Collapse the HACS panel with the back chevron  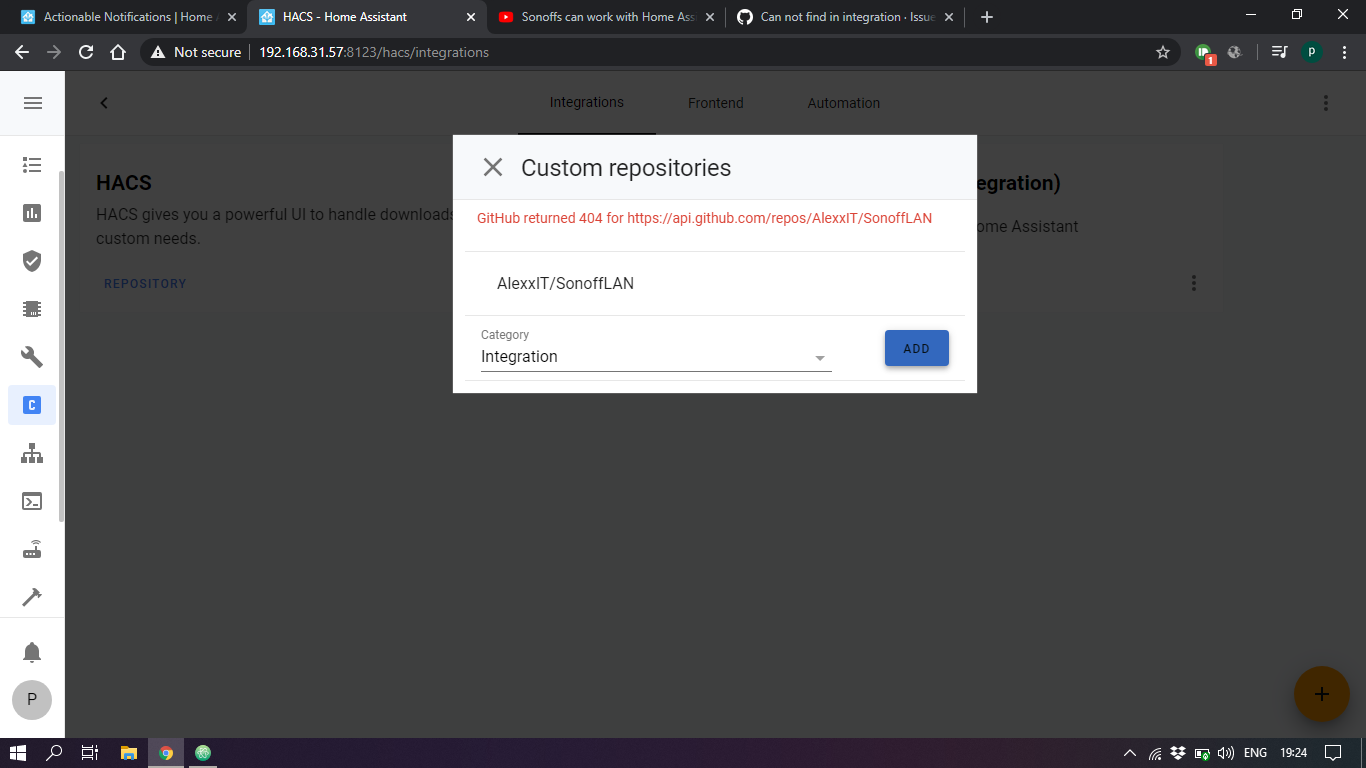(104, 102)
